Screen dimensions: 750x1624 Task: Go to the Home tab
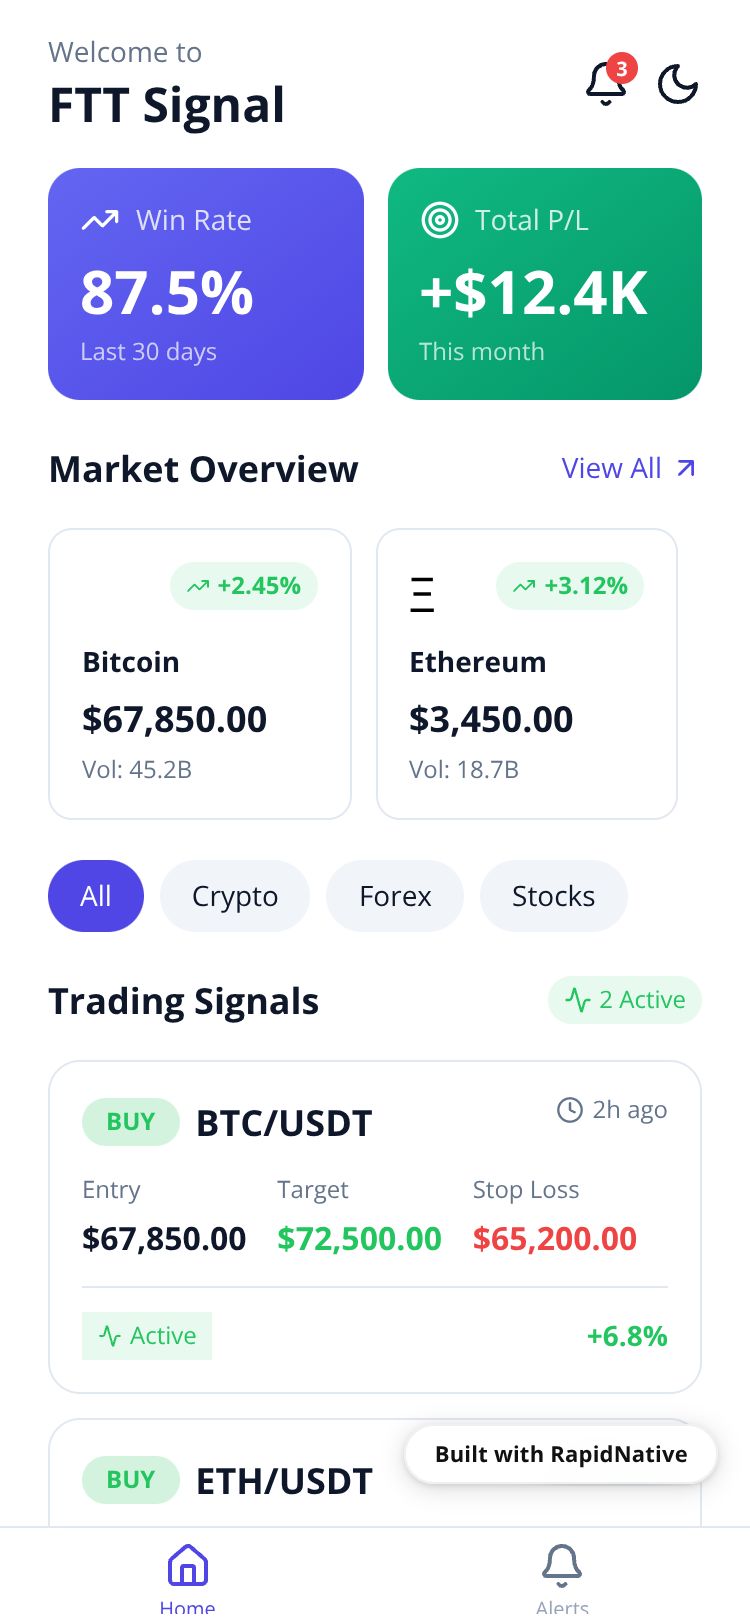point(188,1575)
